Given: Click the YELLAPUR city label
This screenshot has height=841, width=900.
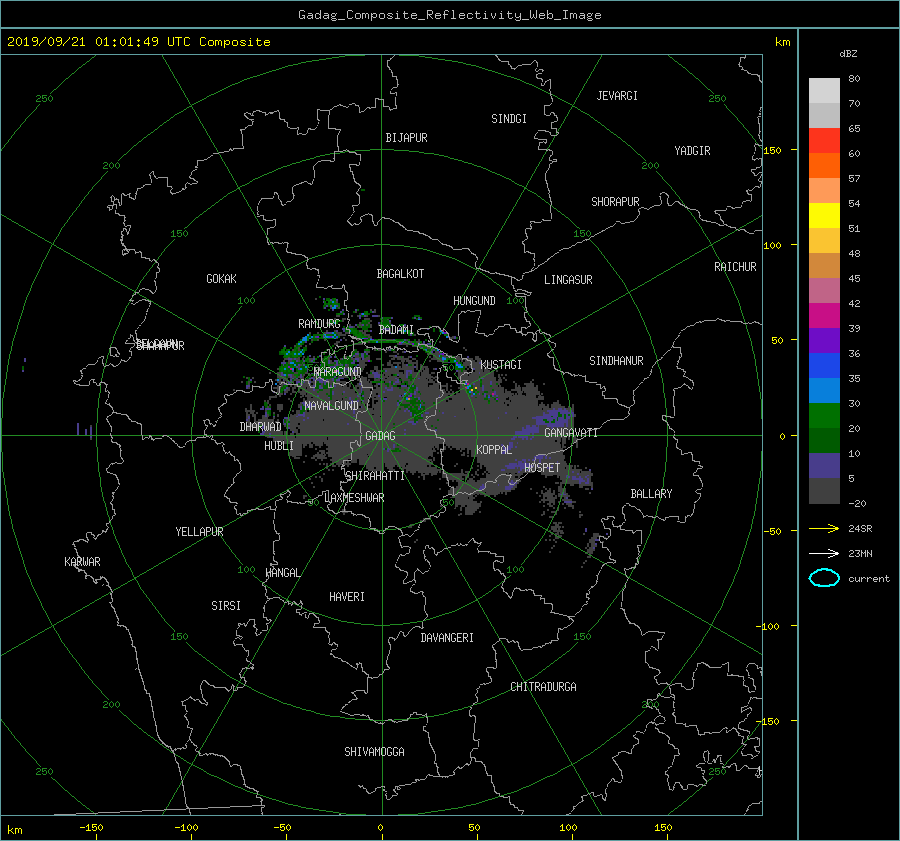Looking at the screenshot, I should pos(199,532).
